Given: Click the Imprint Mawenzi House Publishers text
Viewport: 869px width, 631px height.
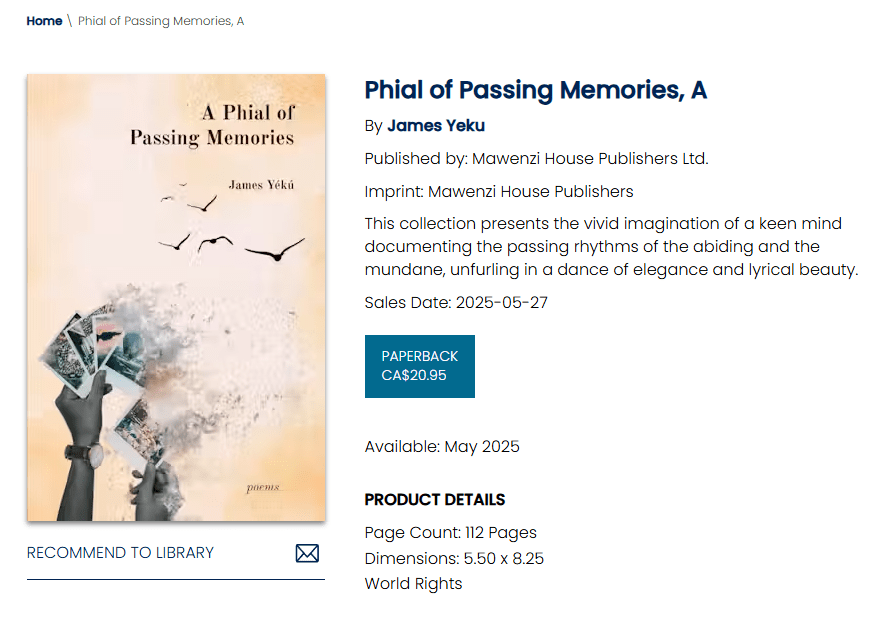Looking at the screenshot, I should pos(498,191).
